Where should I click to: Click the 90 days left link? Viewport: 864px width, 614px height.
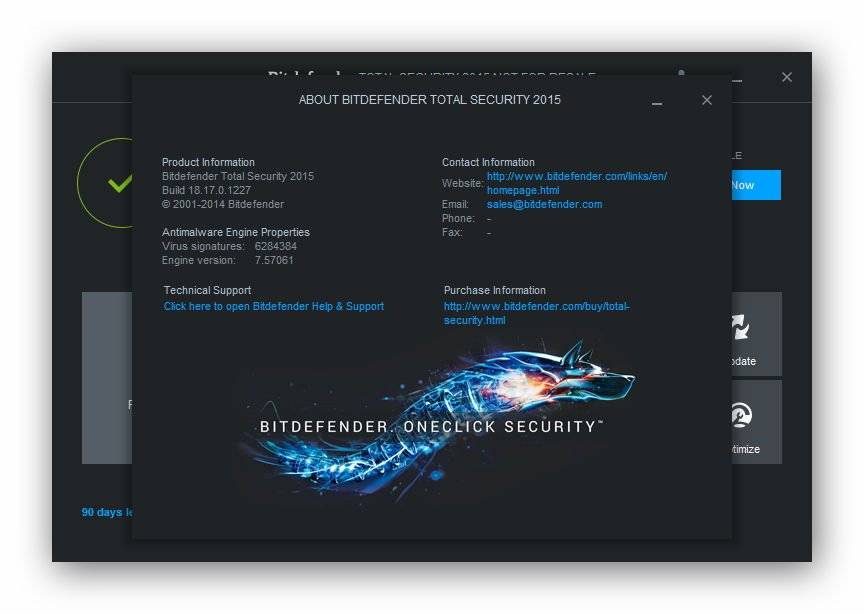point(107,512)
